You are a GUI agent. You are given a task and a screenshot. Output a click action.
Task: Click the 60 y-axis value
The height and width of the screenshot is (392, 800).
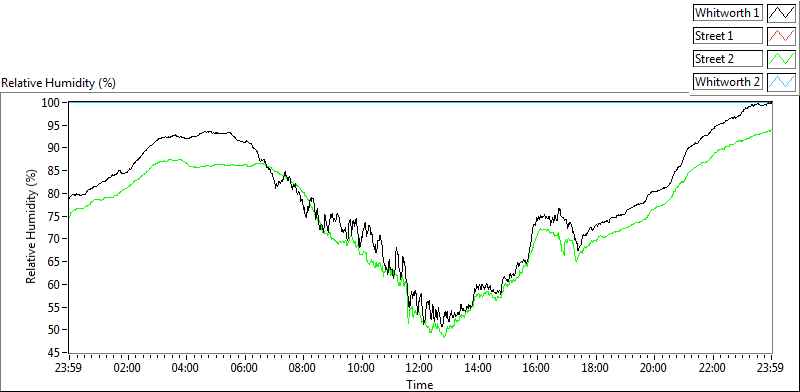coord(54,284)
